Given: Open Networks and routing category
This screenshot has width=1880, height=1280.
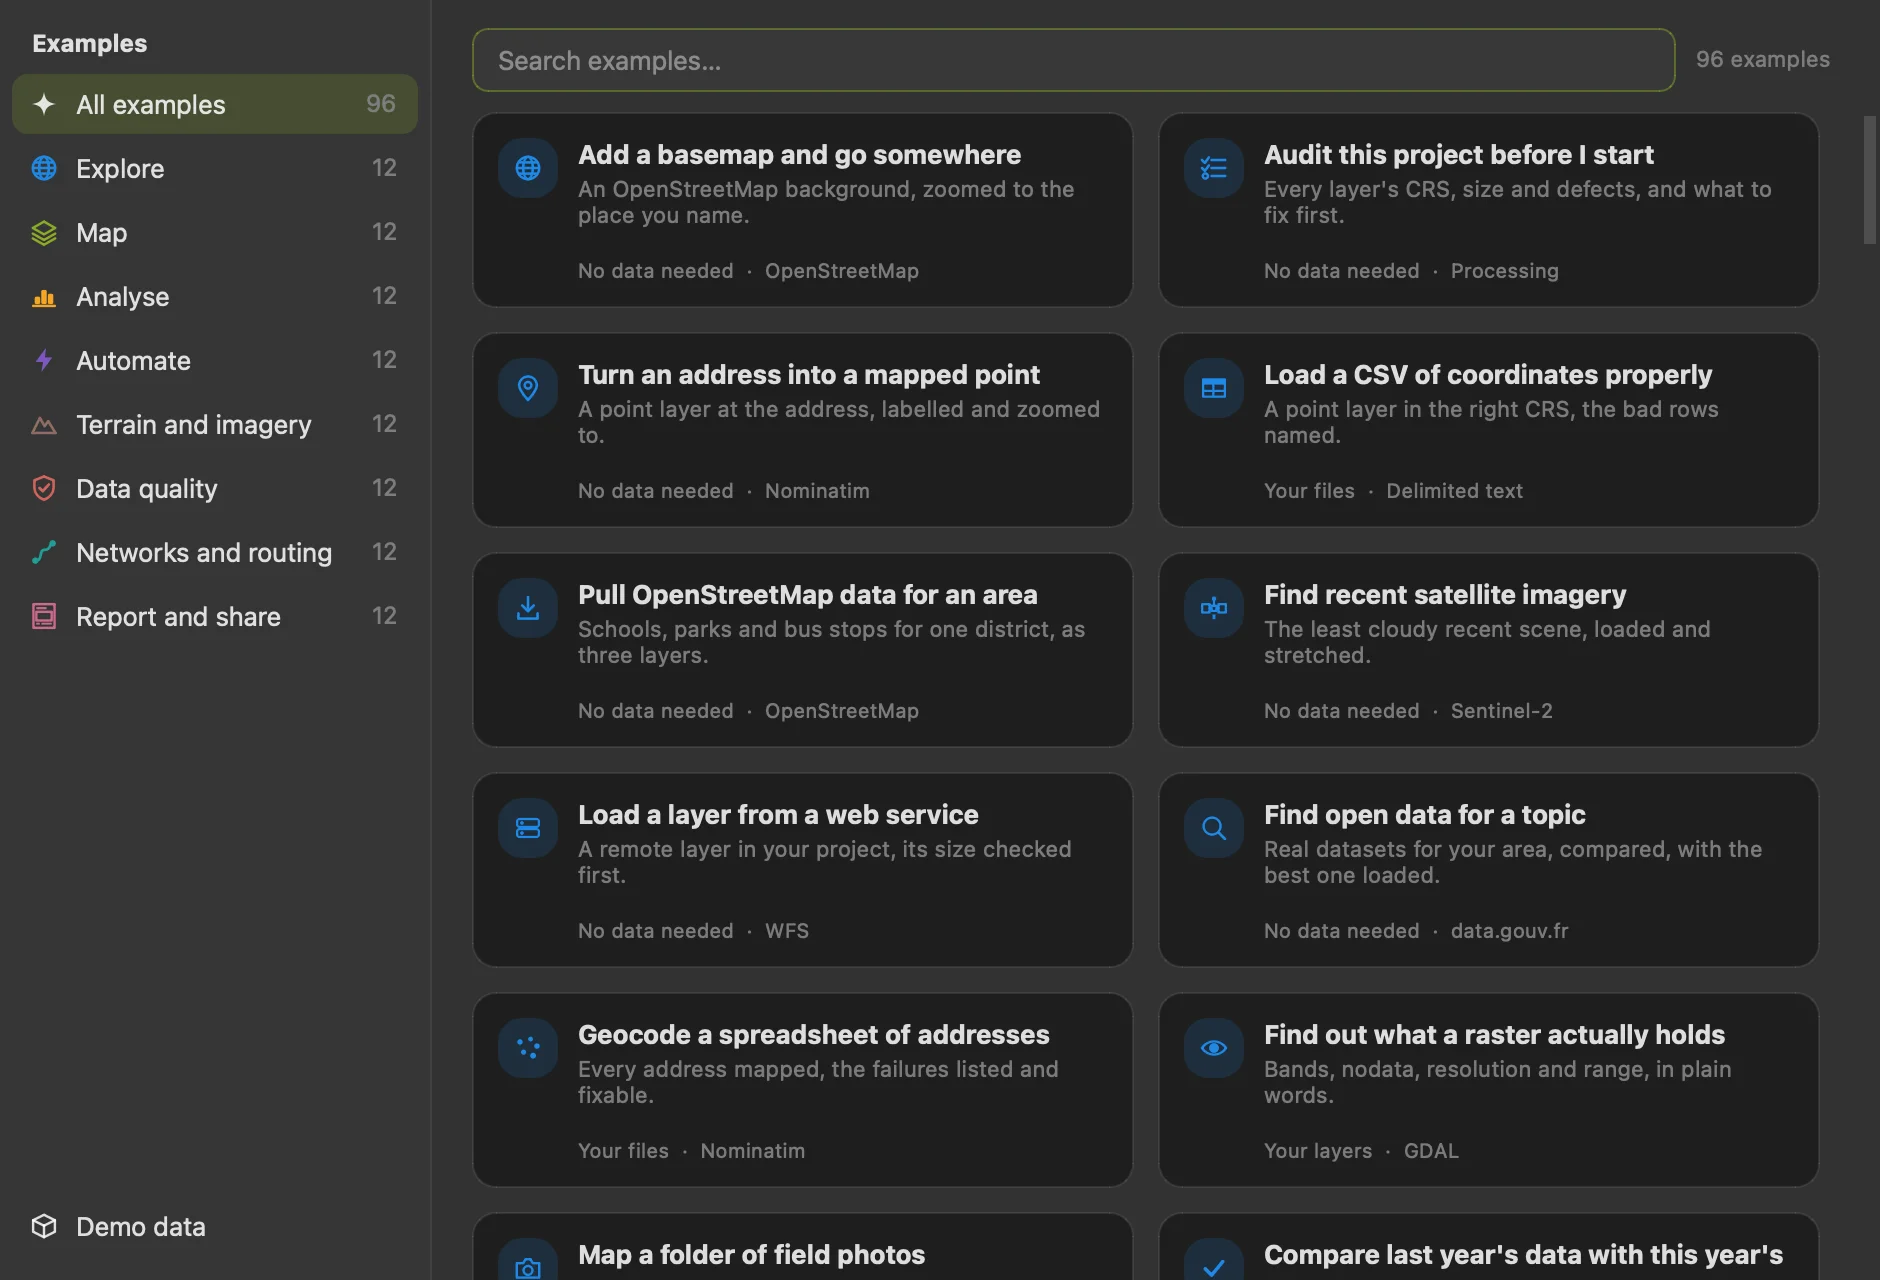Looking at the screenshot, I should click(x=215, y=552).
